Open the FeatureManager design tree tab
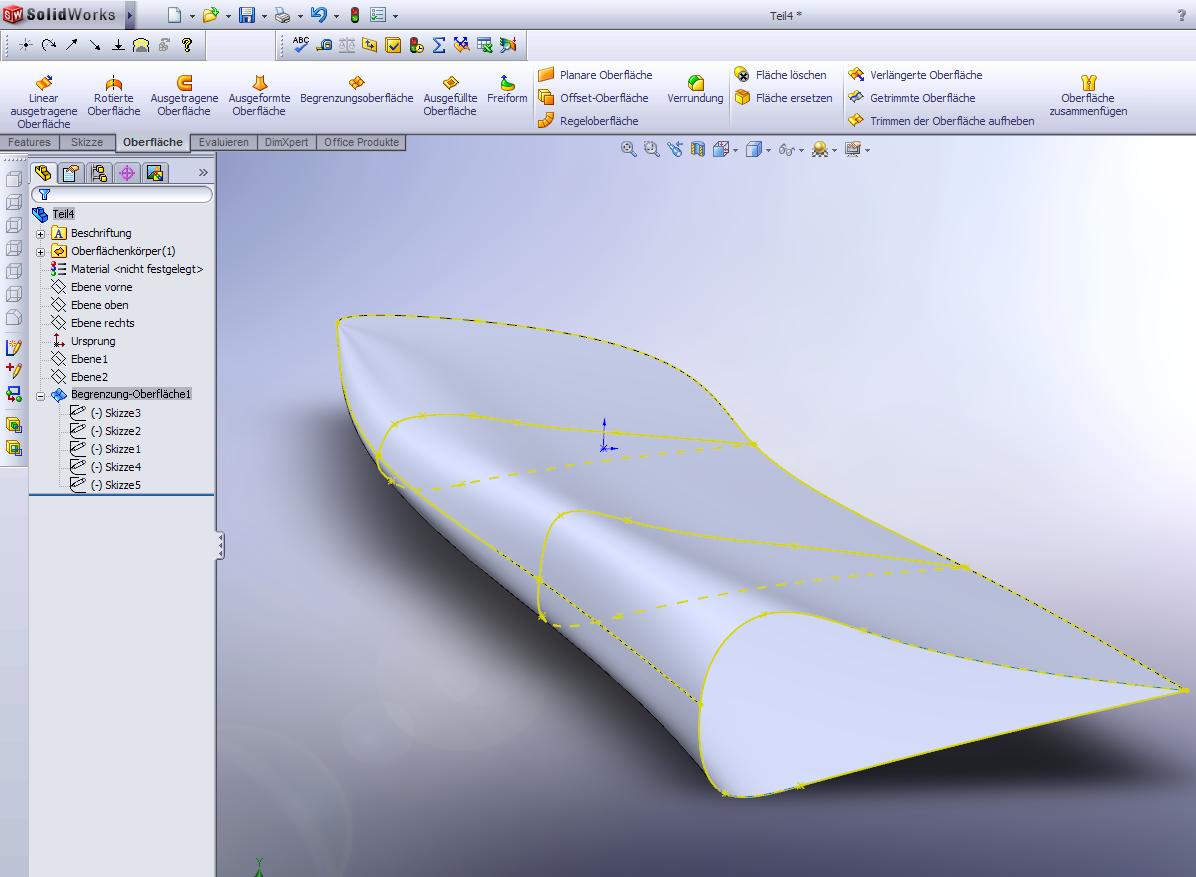The height and width of the screenshot is (877, 1196). point(43,173)
